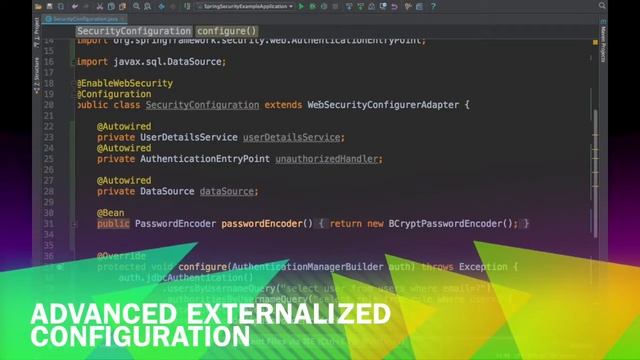Click the @Bean annotation
640x360 pixels.
click(111, 213)
